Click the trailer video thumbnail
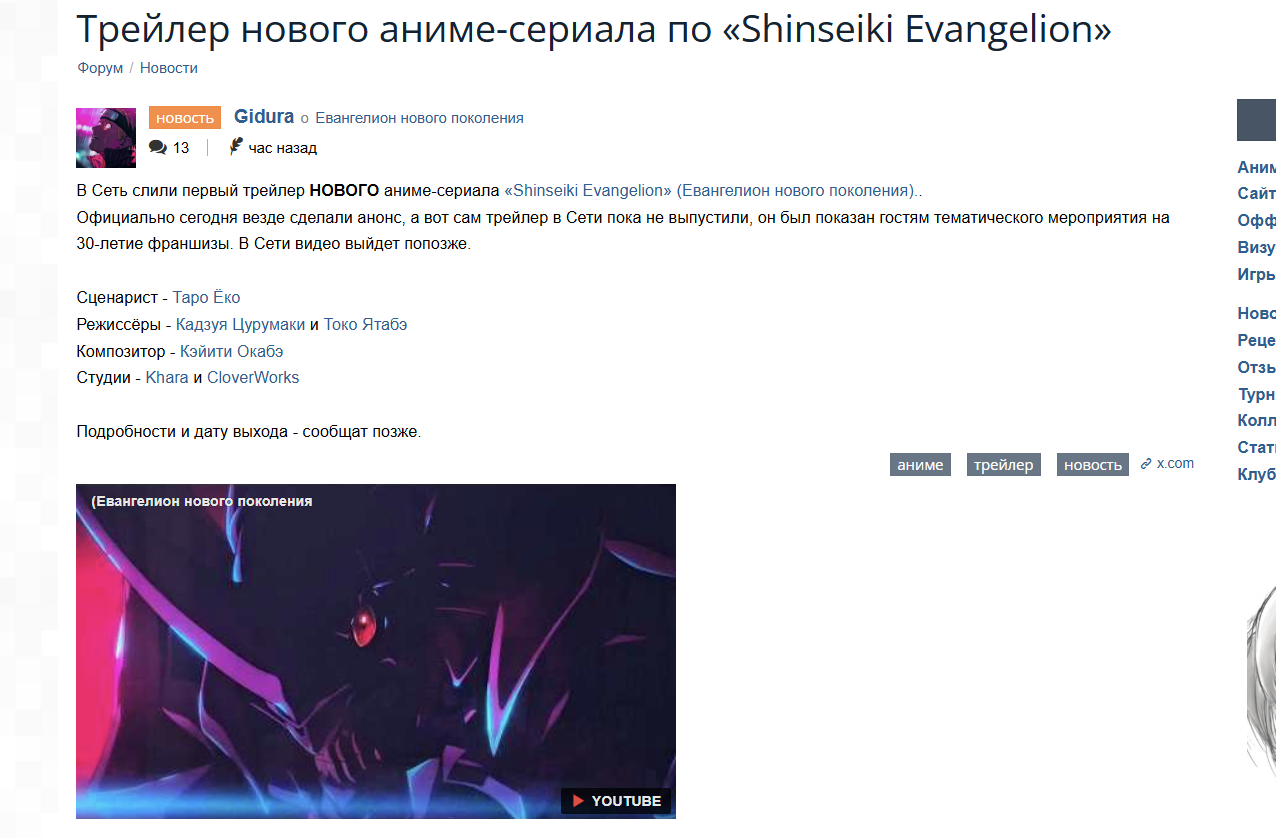This screenshot has height=838, width=1276. click(x=376, y=651)
